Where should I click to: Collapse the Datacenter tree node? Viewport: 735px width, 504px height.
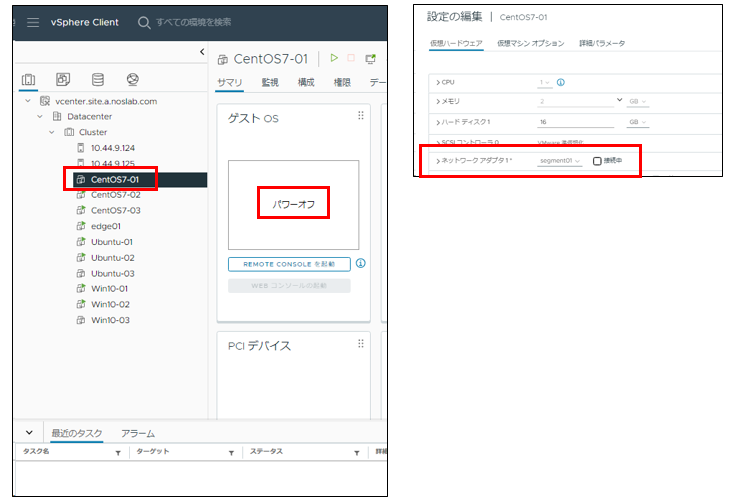coord(40,116)
